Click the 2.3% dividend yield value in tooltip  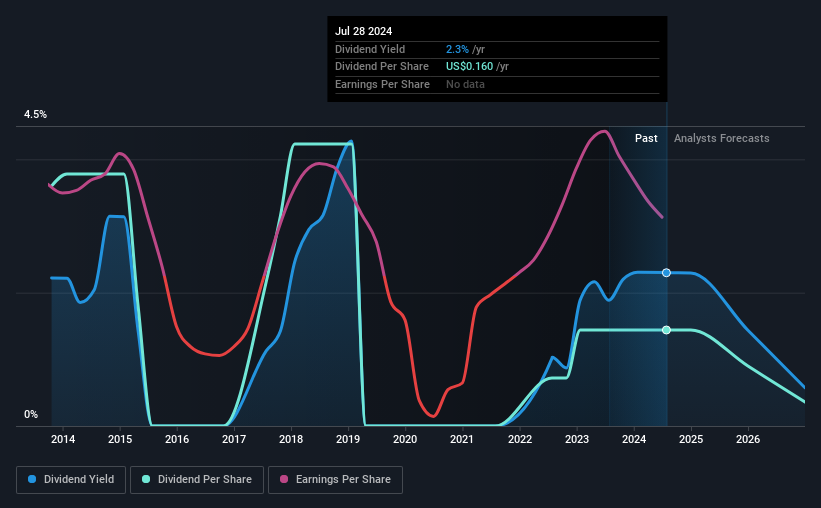(x=457, y=49)
